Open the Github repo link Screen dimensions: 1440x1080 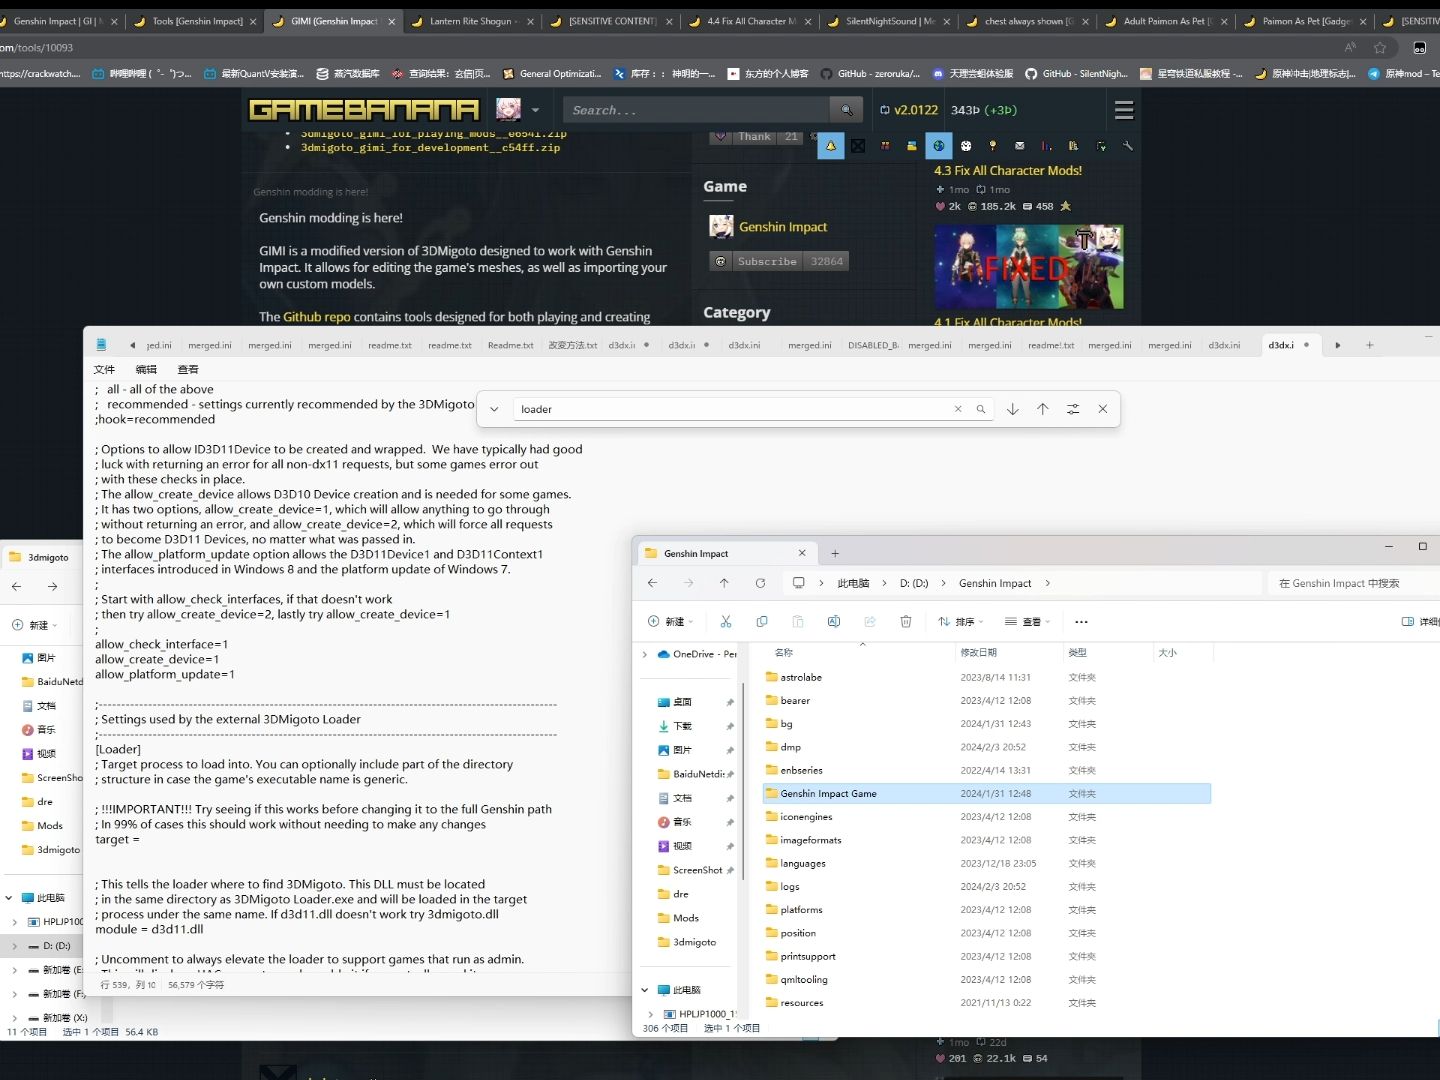click(317, 317)
